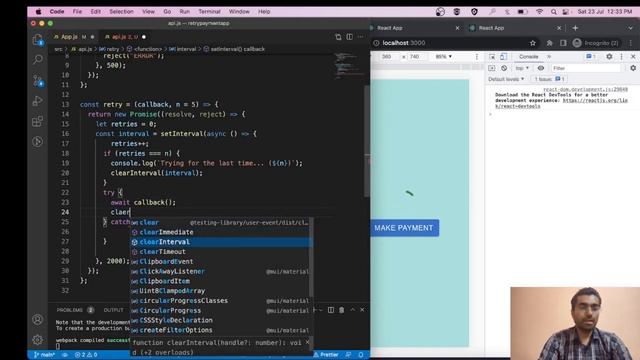Choose the clearImmediate suggestion
This screenshot has height=360, width=640.
point(220,232)
